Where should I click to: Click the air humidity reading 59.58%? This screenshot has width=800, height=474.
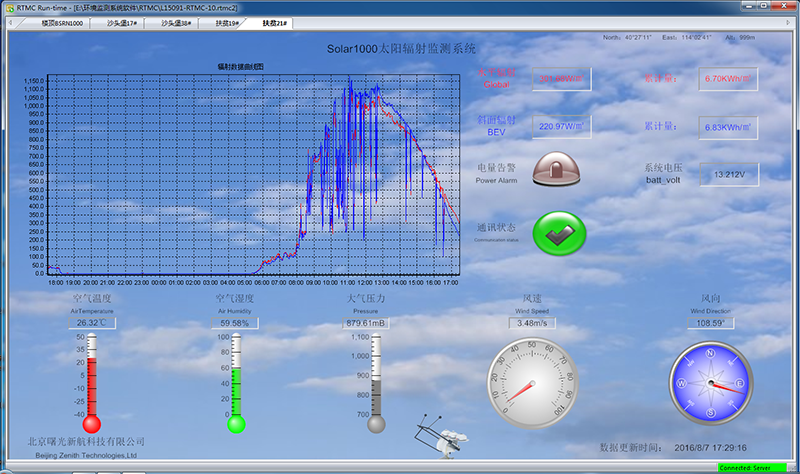coord(235,323)
